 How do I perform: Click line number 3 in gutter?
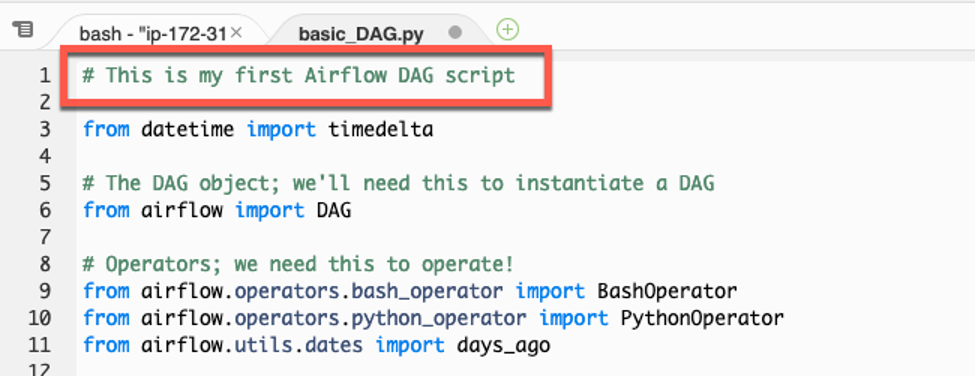click(44, 130)
